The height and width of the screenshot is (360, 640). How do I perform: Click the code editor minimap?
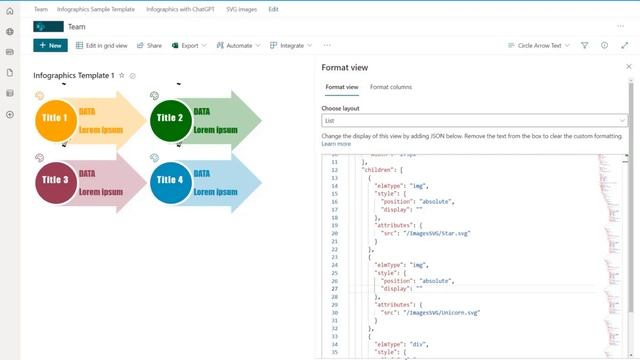(x=610, y=255)
